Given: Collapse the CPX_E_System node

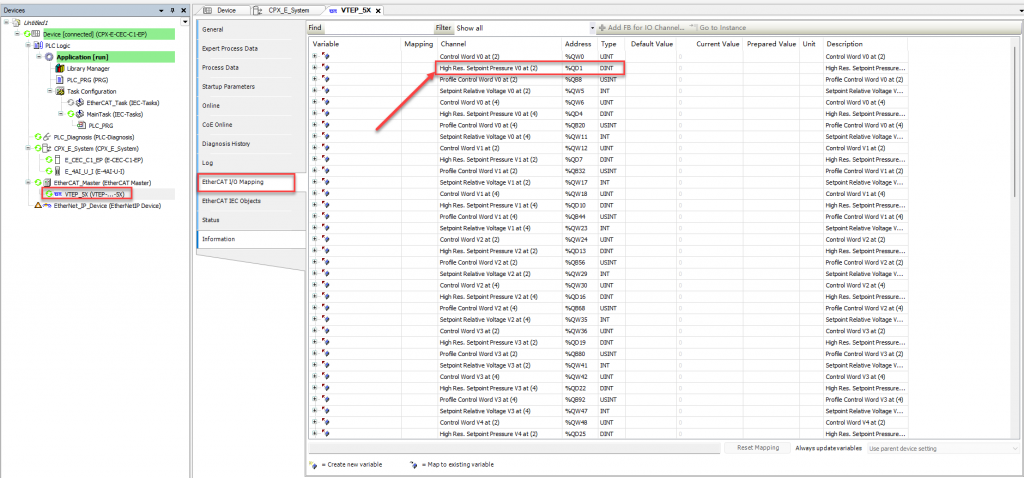Looking at the screenshot, I should pos(27,148).
